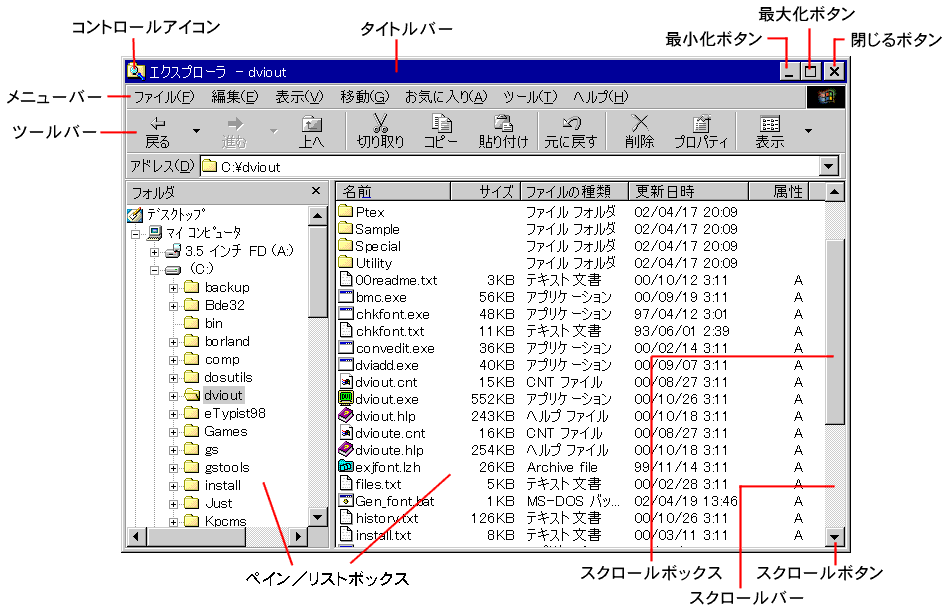951x612 pixels.
Task: Click the Copy (コピー) toolbar icon
Action: pos(441,123)
